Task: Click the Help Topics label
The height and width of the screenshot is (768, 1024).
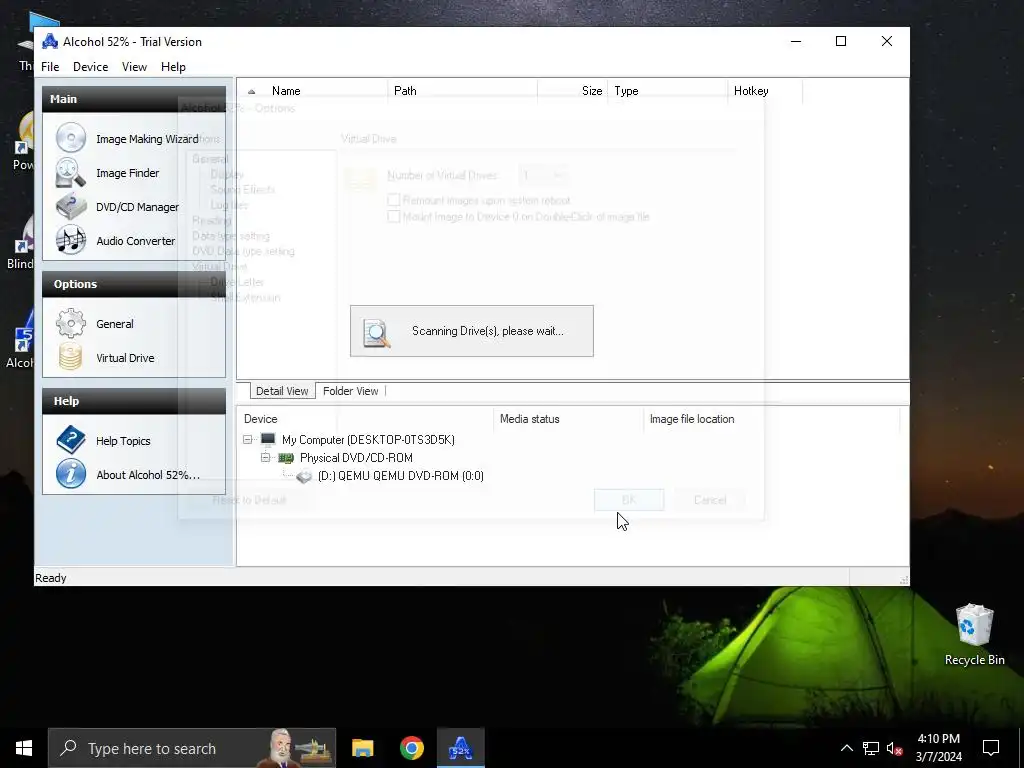Action: [x=123, y=440]
